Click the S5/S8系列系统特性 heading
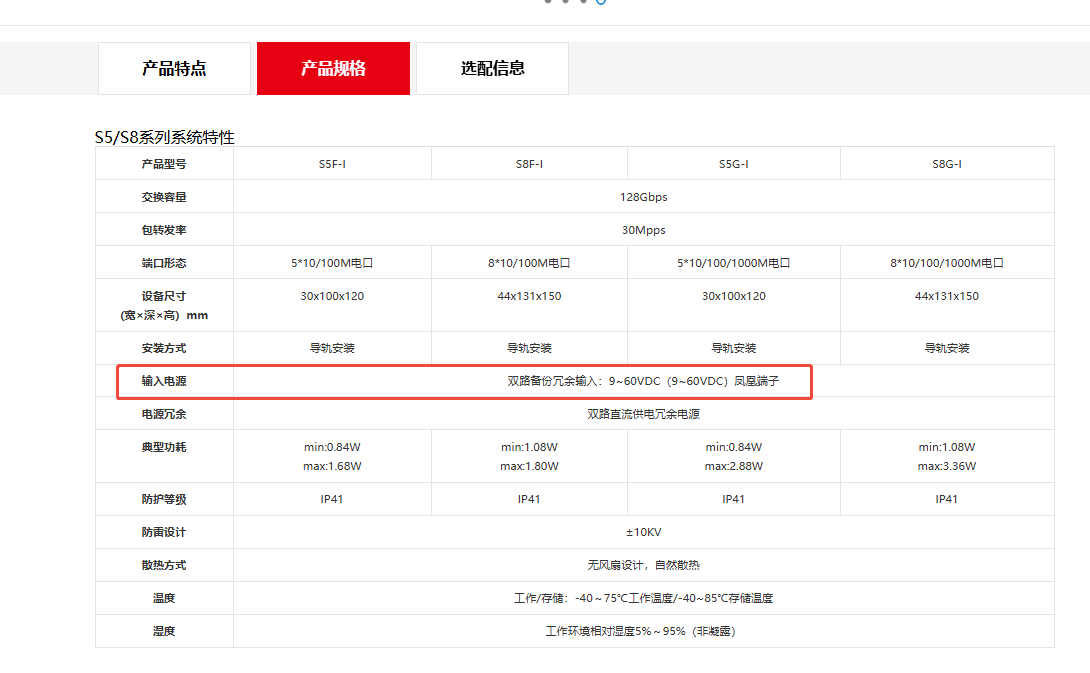 (x=165, y=137)
